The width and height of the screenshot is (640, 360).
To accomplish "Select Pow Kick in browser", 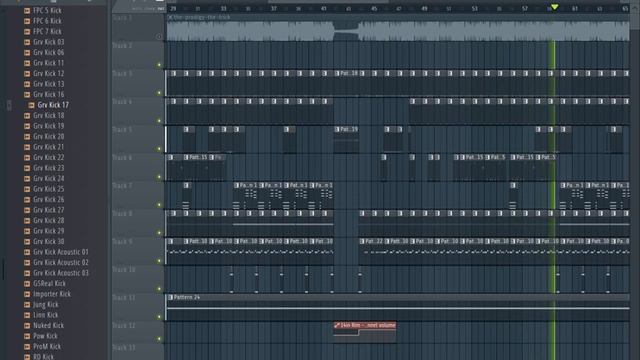I will point(45,336).
